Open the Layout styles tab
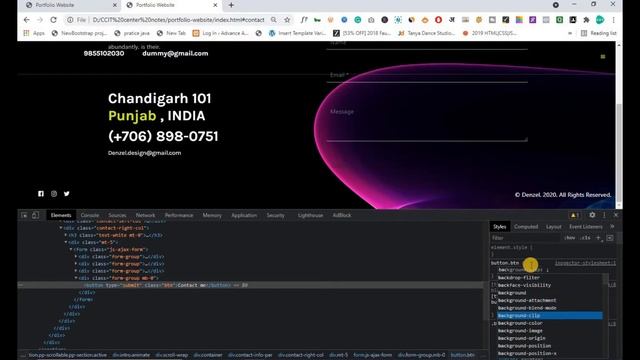The height and width of the screenshot is (360, 640). [553, 227]
